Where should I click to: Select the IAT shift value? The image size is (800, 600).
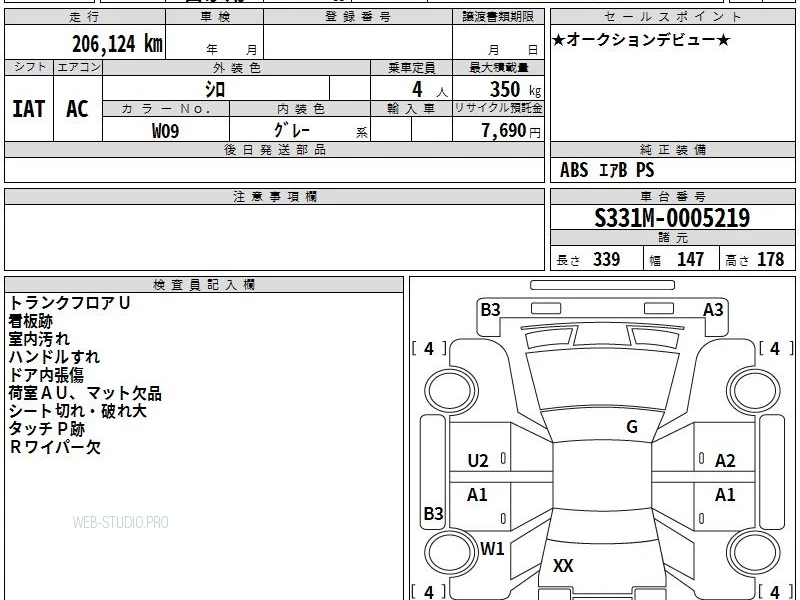coord(29,109)
